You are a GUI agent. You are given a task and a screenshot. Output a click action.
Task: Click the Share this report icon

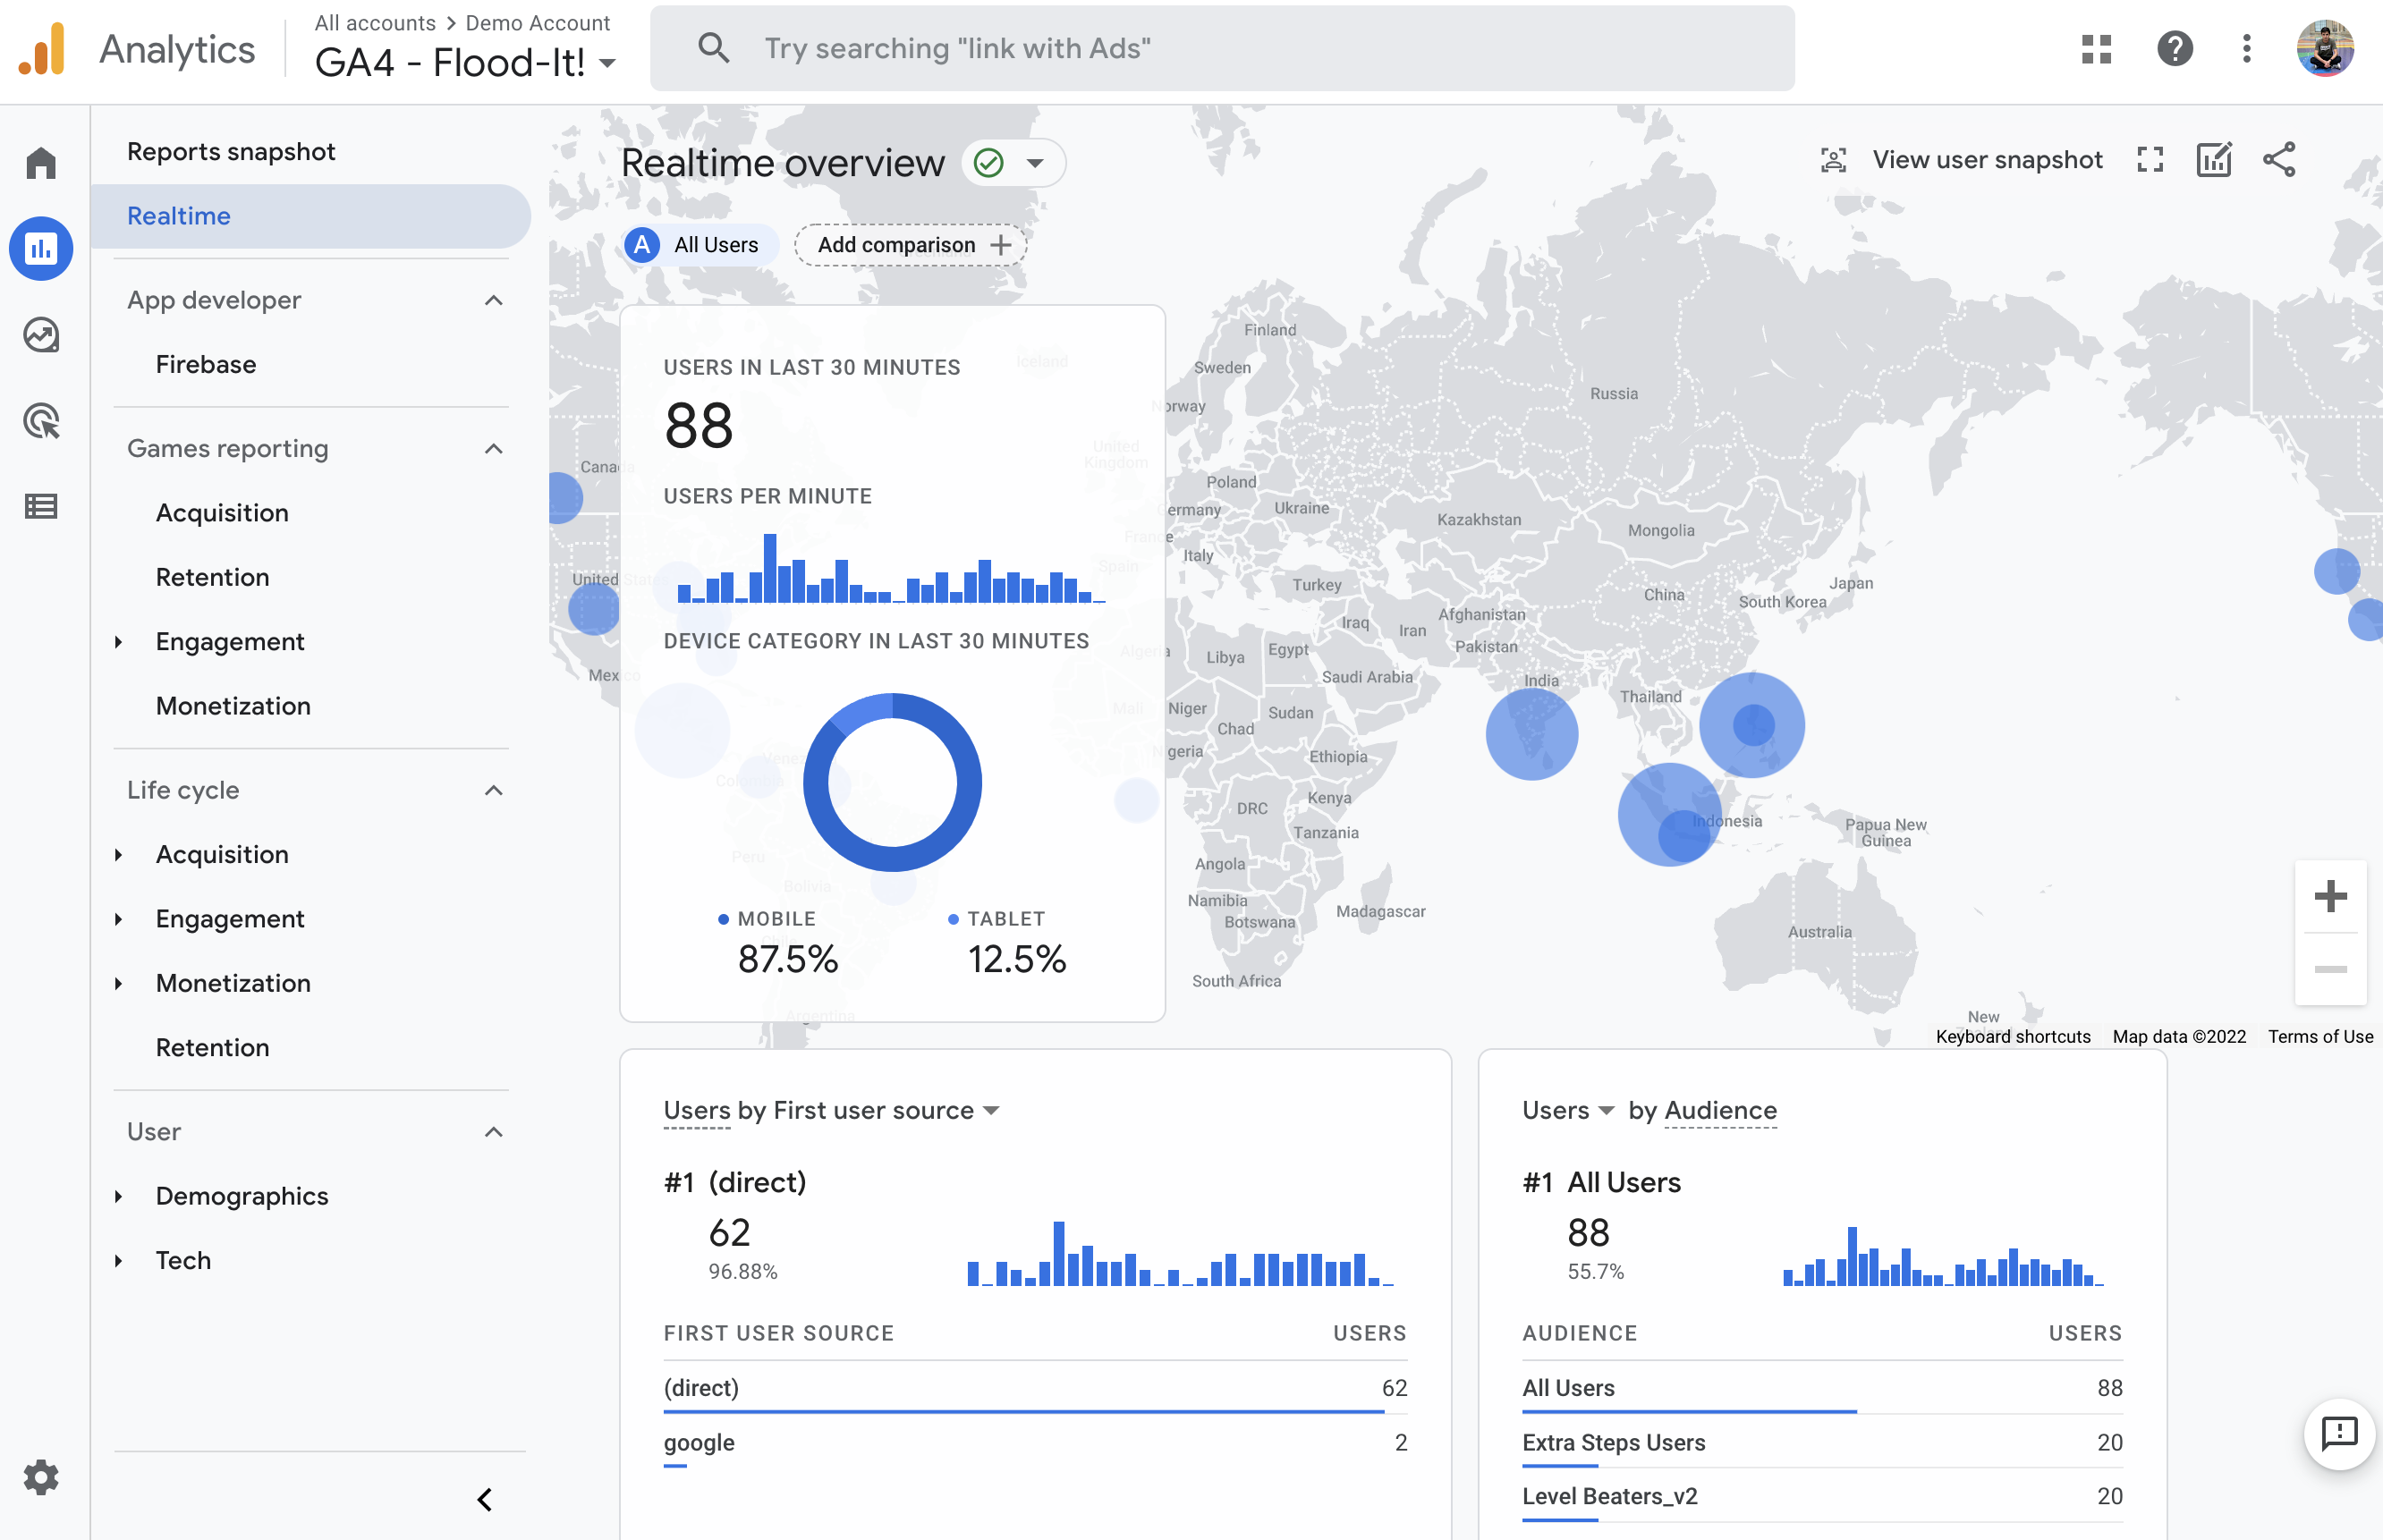tap(2279, 160)
